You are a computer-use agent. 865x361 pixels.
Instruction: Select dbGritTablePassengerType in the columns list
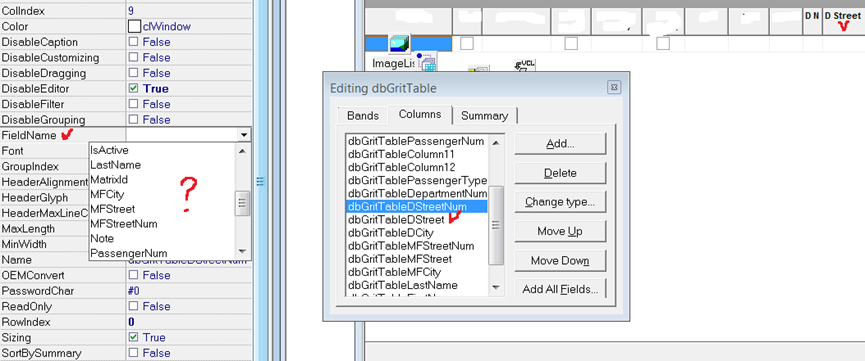[x=417, y=180]
